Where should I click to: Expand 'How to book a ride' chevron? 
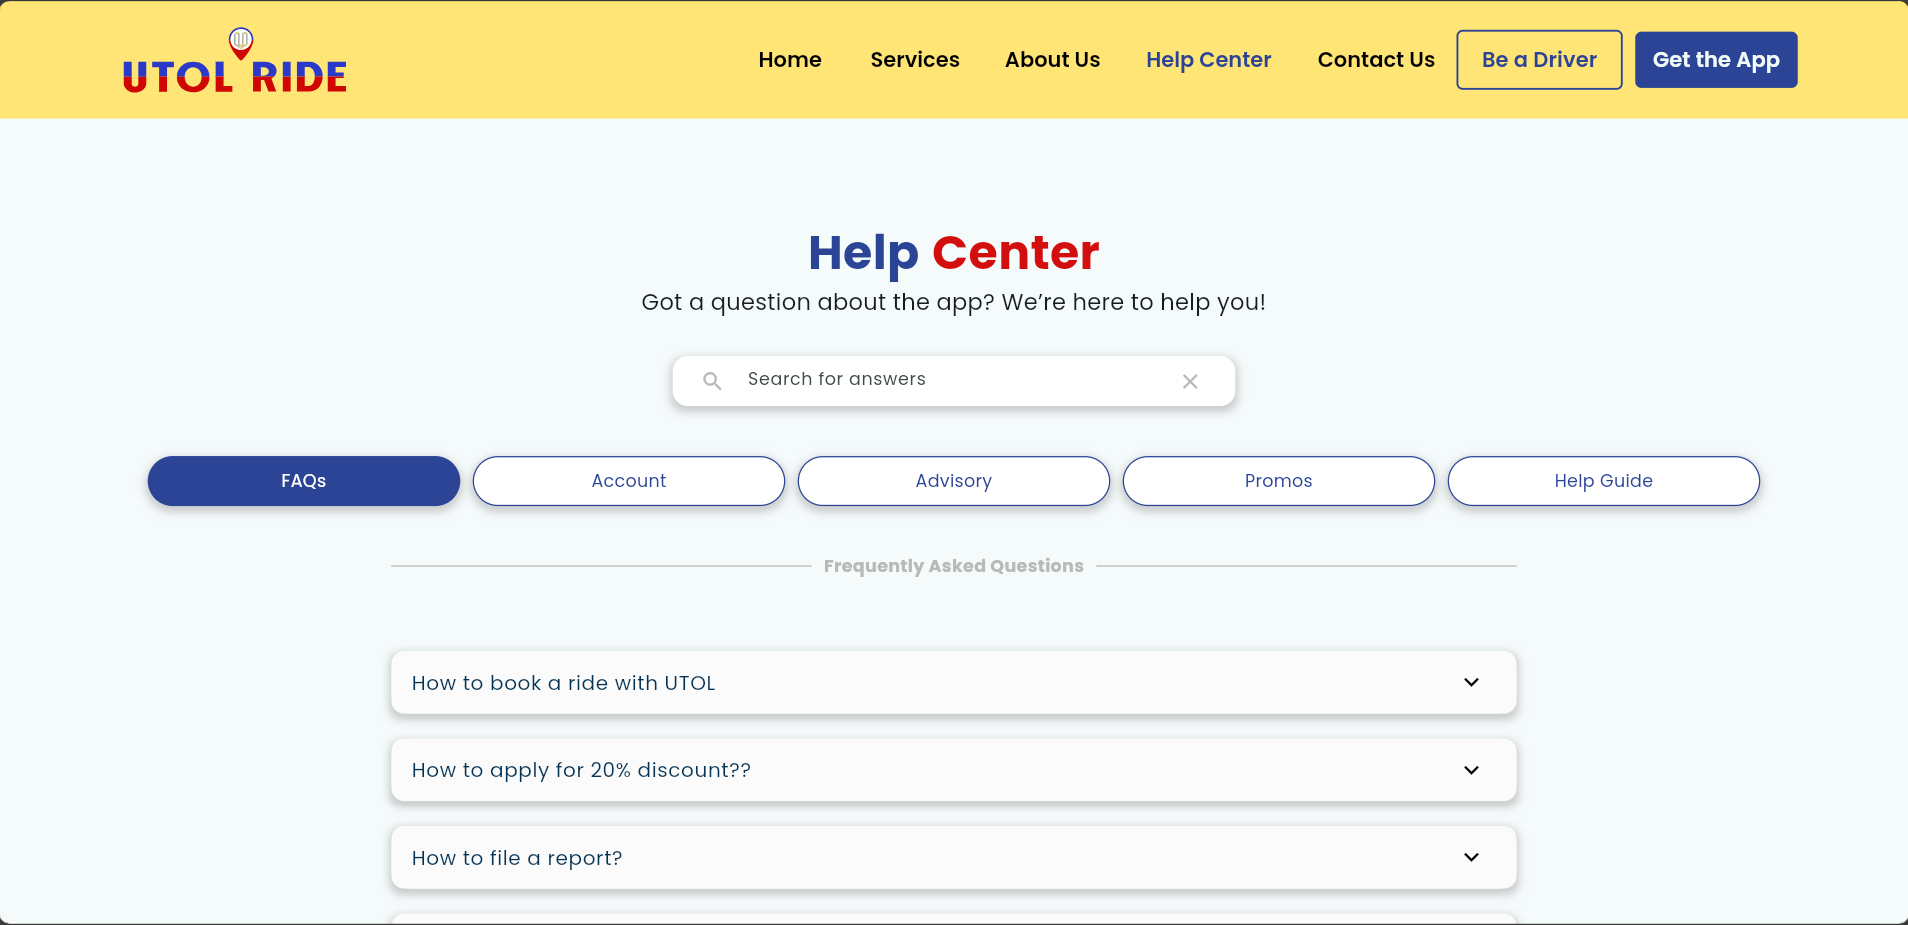pos(1471,683)
